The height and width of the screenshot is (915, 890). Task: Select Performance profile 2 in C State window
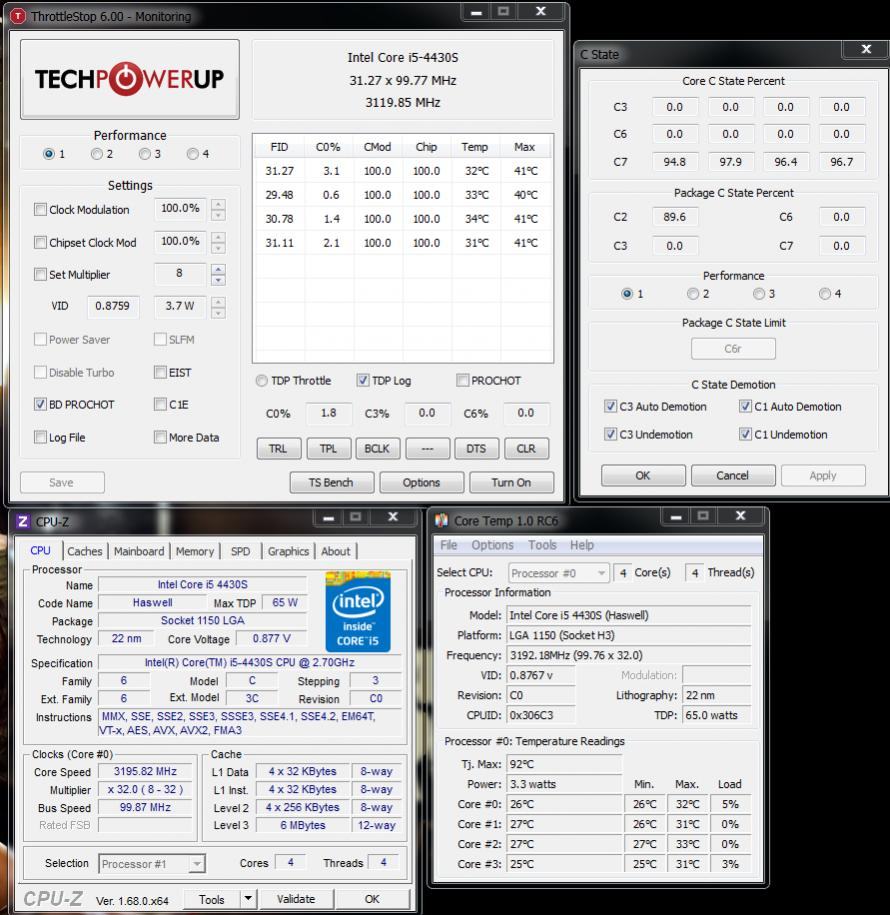(693, 294)
